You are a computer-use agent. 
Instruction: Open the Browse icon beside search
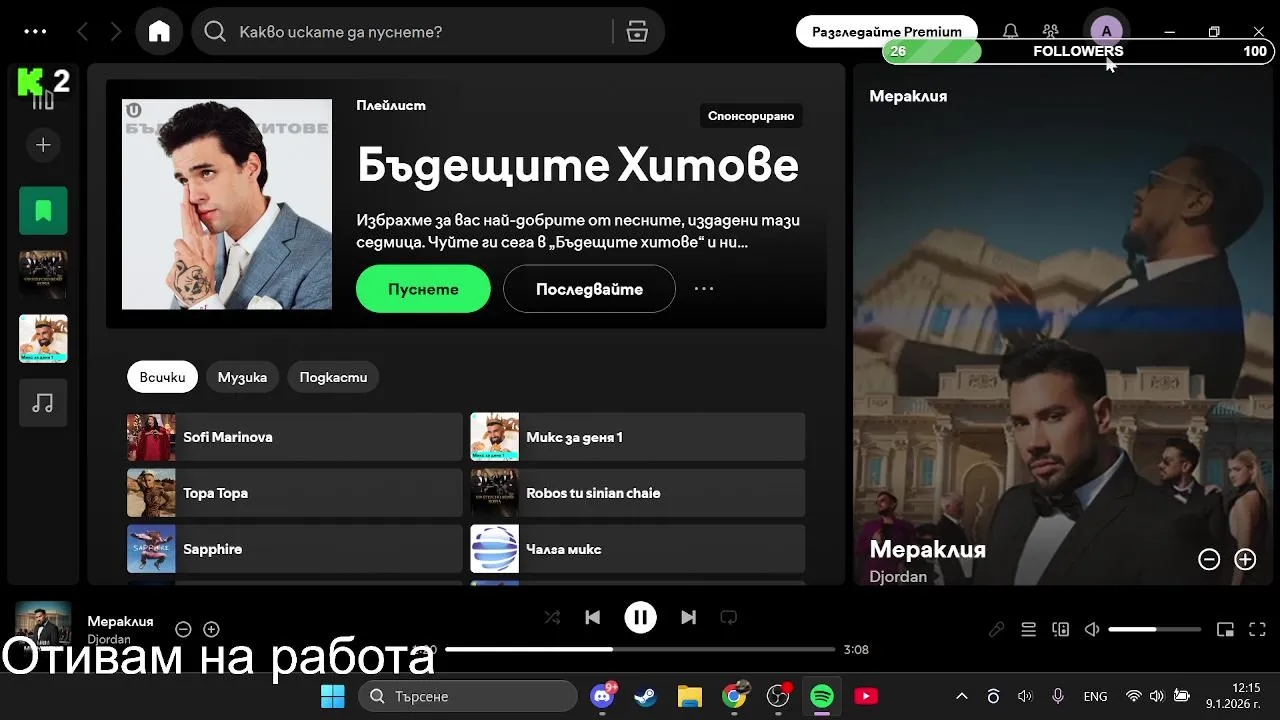(637, 32)
